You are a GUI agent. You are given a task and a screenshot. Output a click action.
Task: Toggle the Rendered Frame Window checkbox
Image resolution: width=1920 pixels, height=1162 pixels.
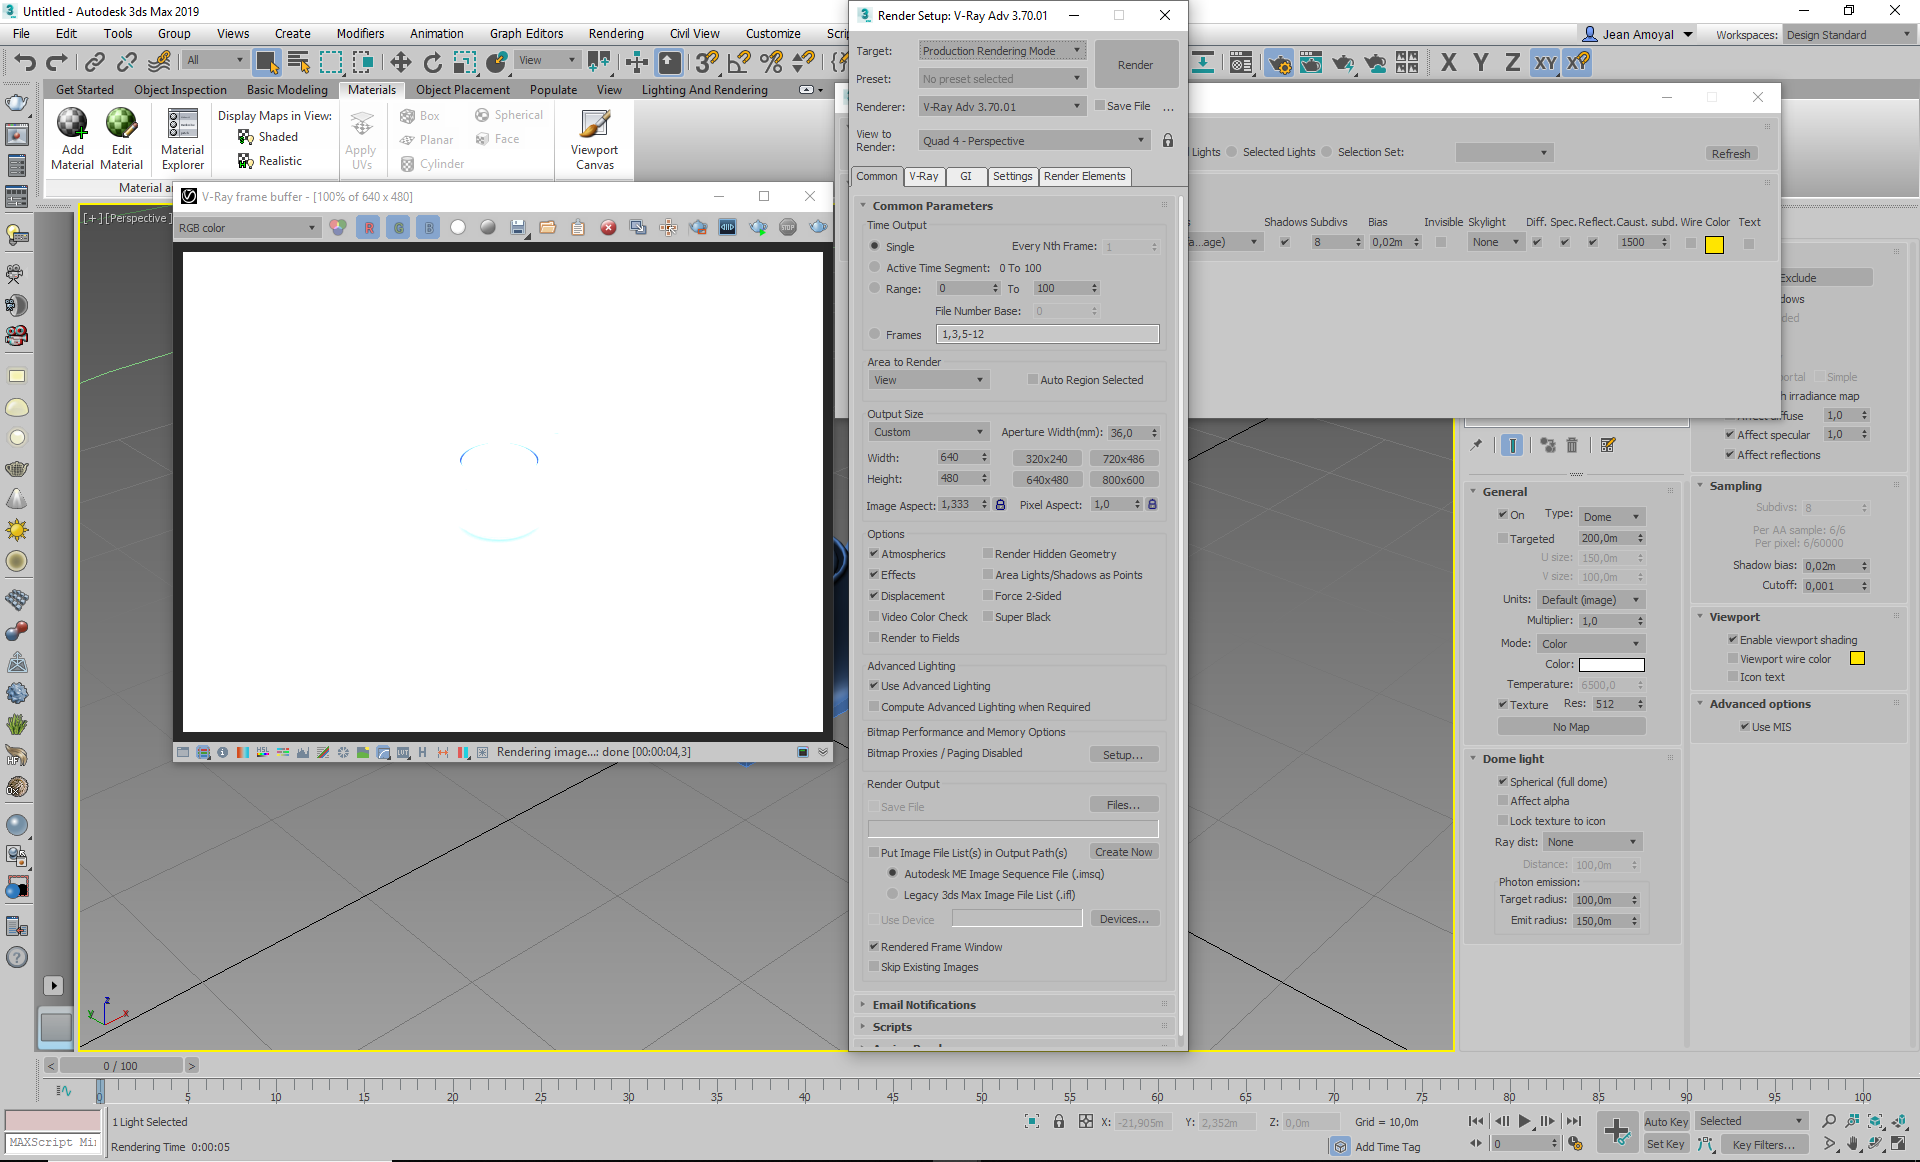tap(873, 946)
